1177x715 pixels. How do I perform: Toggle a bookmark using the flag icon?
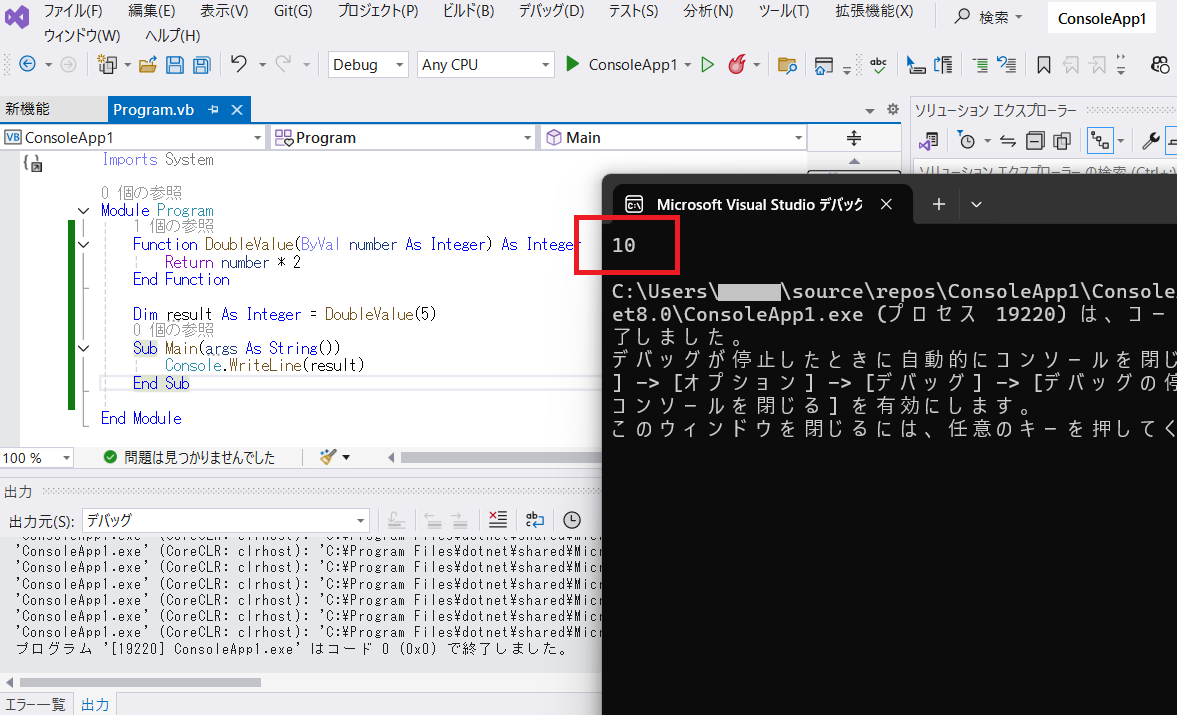[1042, 63]
